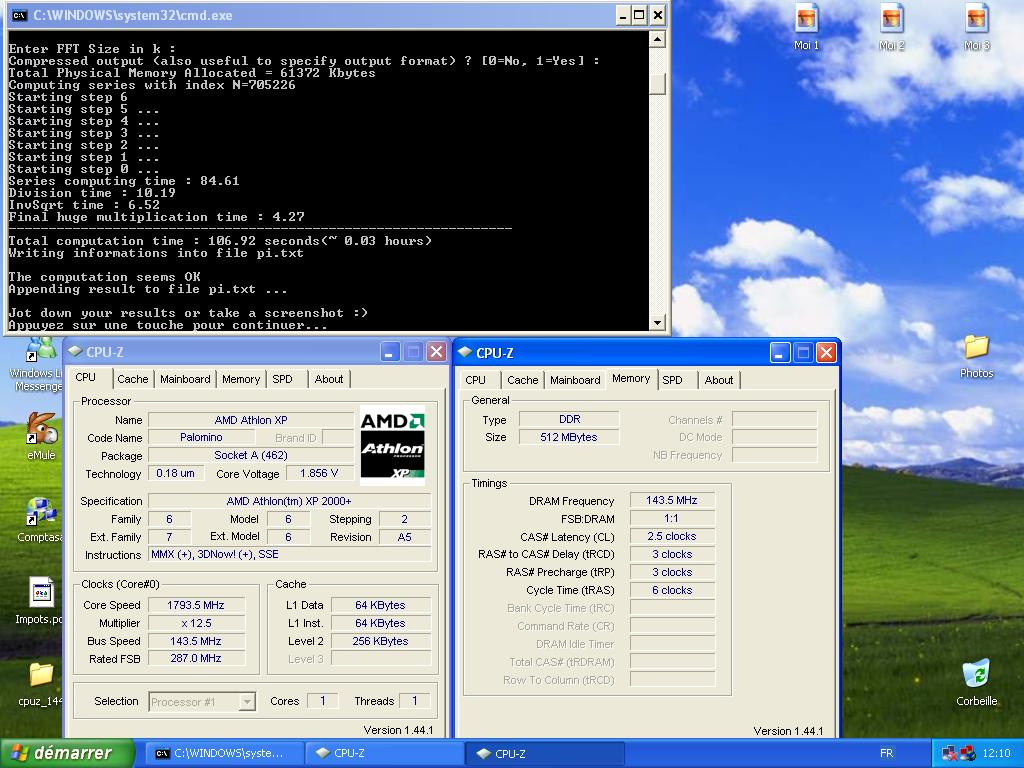Open Cache tab in left CPU-Z window
This screenshot has width=1024, height=768.
tap(133, 379)
